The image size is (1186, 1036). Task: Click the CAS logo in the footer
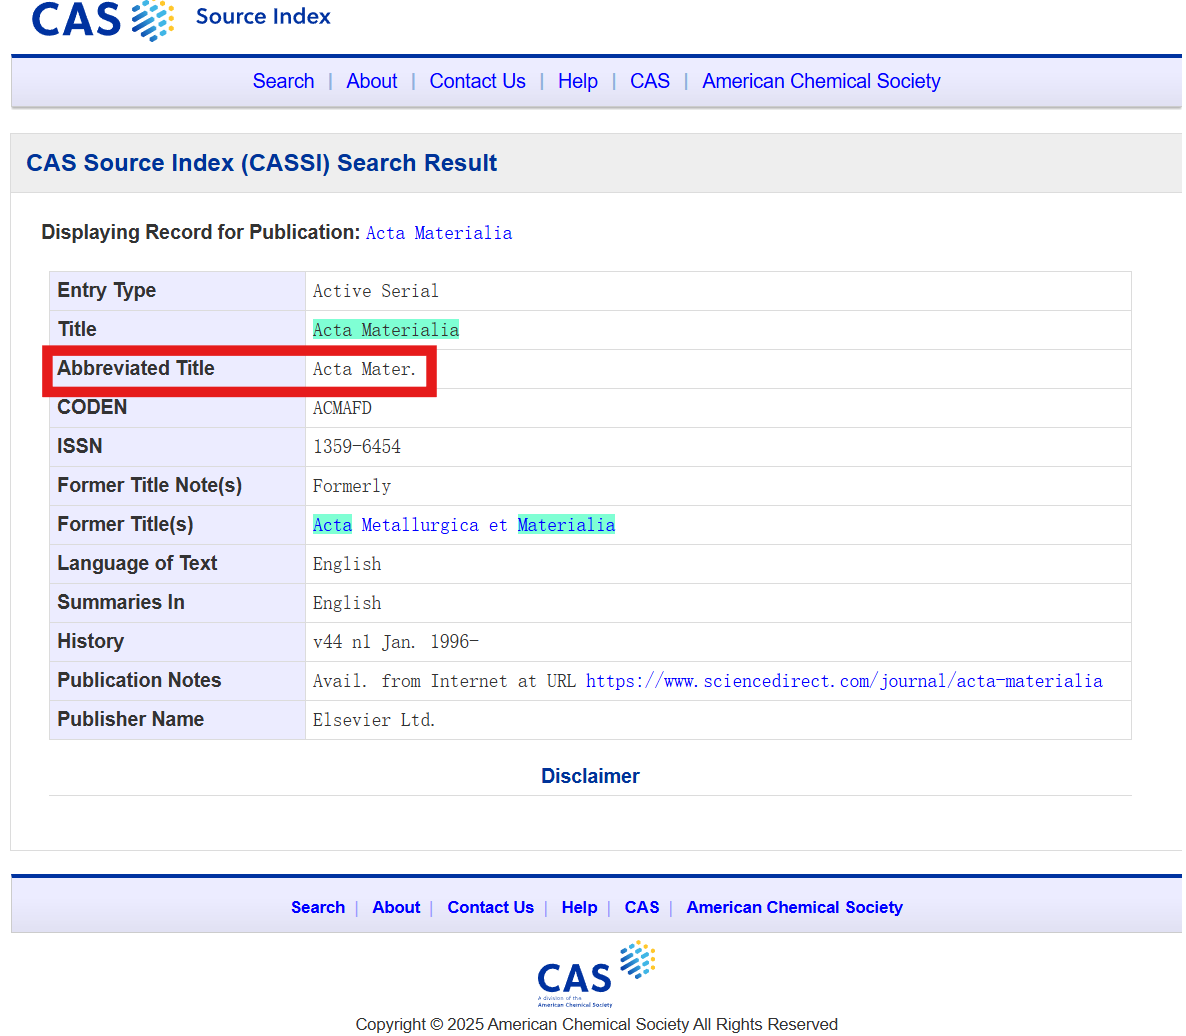click(596, 974)
